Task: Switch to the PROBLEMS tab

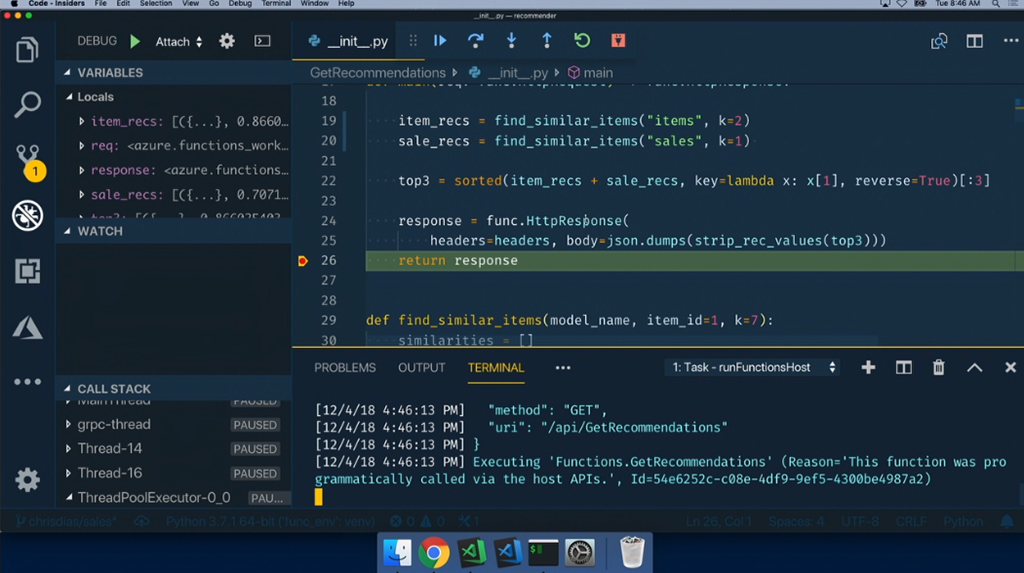Action: tap(345, 368)
